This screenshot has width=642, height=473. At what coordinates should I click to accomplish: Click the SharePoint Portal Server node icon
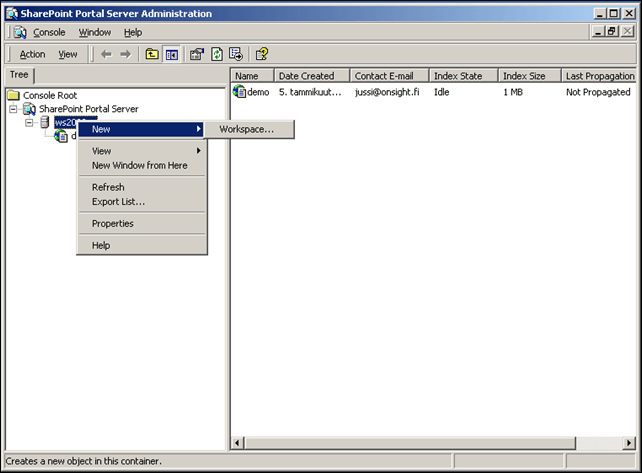[x=29, y=109]
